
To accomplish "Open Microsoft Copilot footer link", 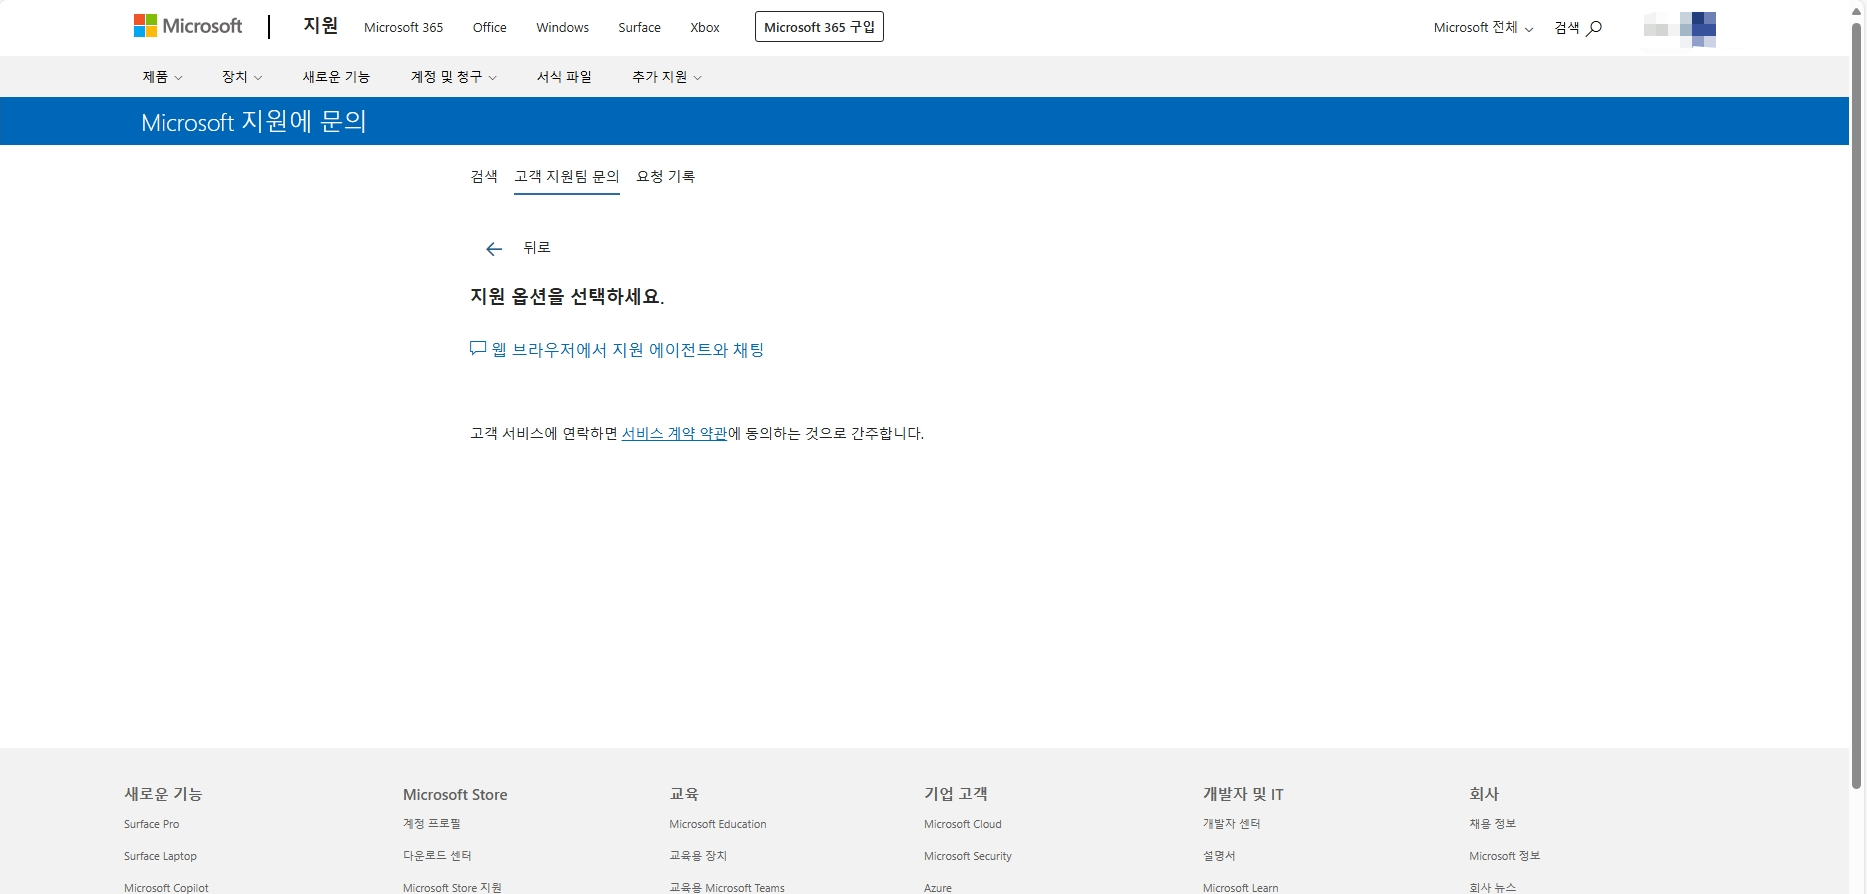I will click(x=166, y=887).
